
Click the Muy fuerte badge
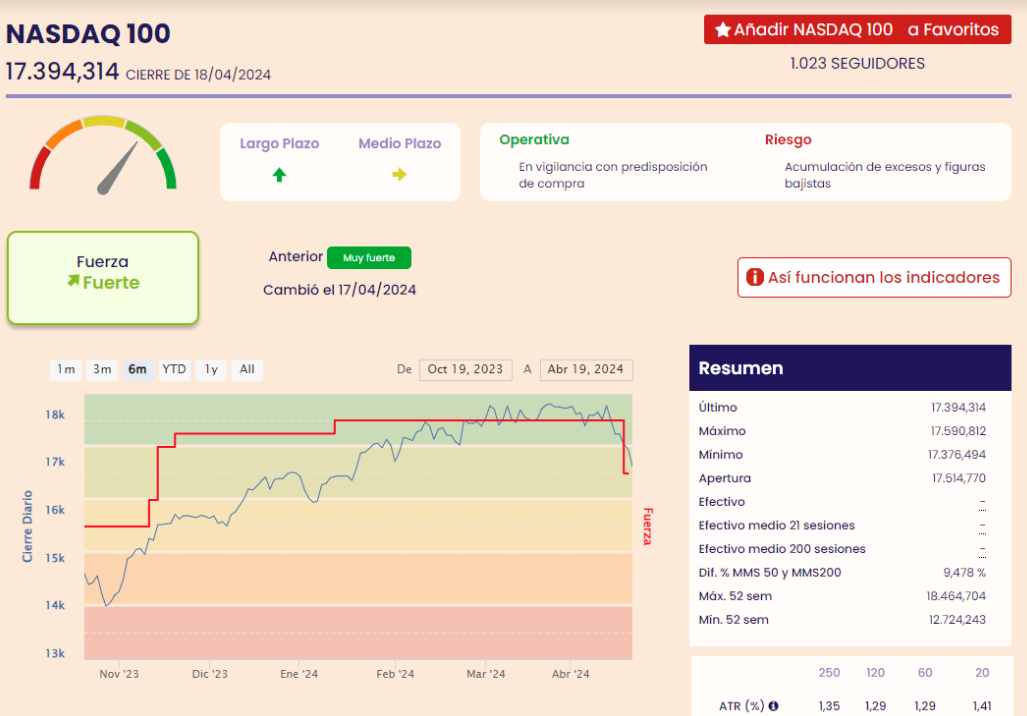[369, 257]
